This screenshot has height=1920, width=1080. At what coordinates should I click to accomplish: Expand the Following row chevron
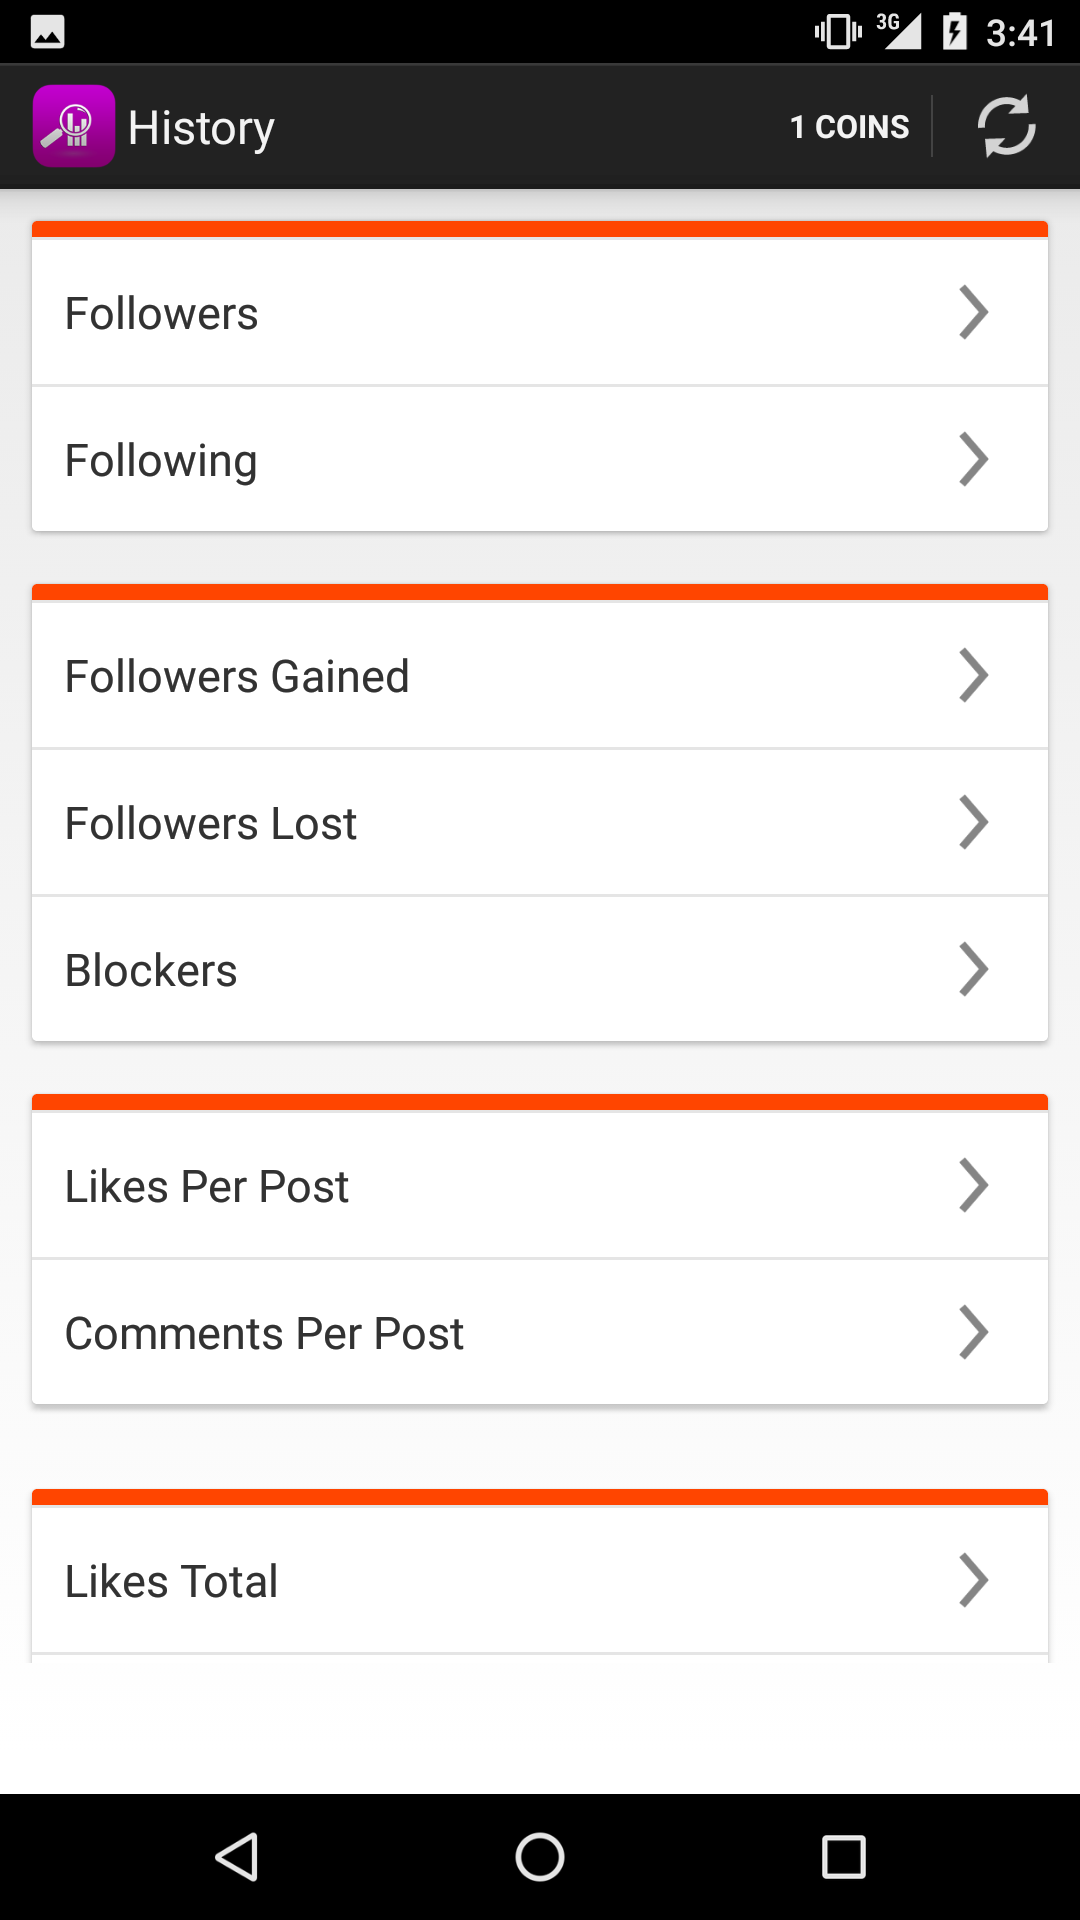click(973, 460)
